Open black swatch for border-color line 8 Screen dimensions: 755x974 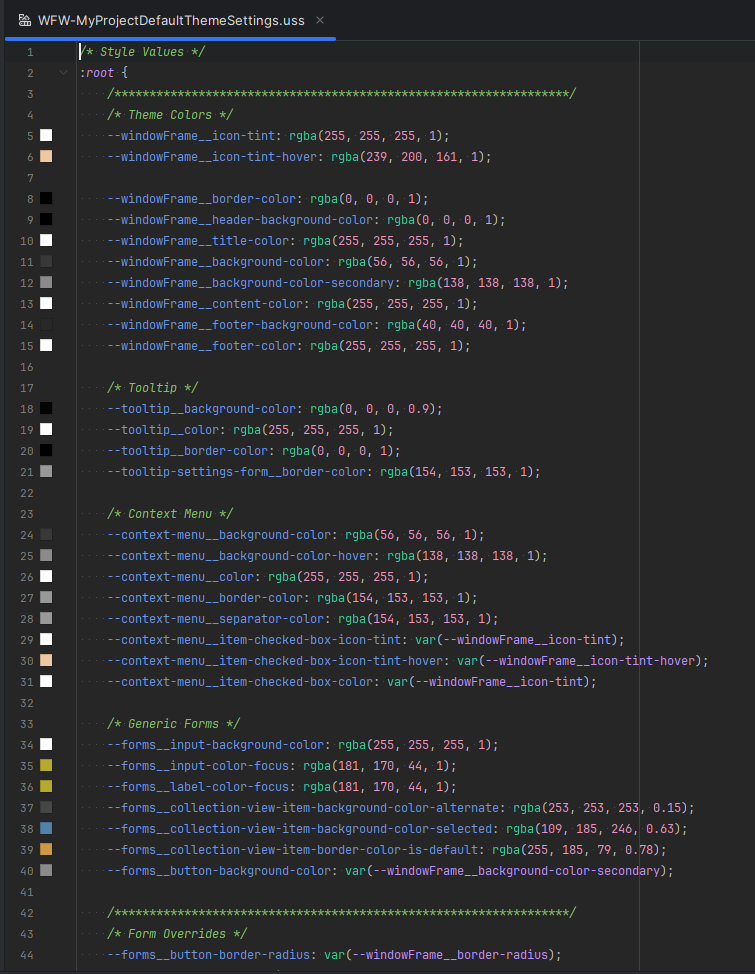[46, 199]
